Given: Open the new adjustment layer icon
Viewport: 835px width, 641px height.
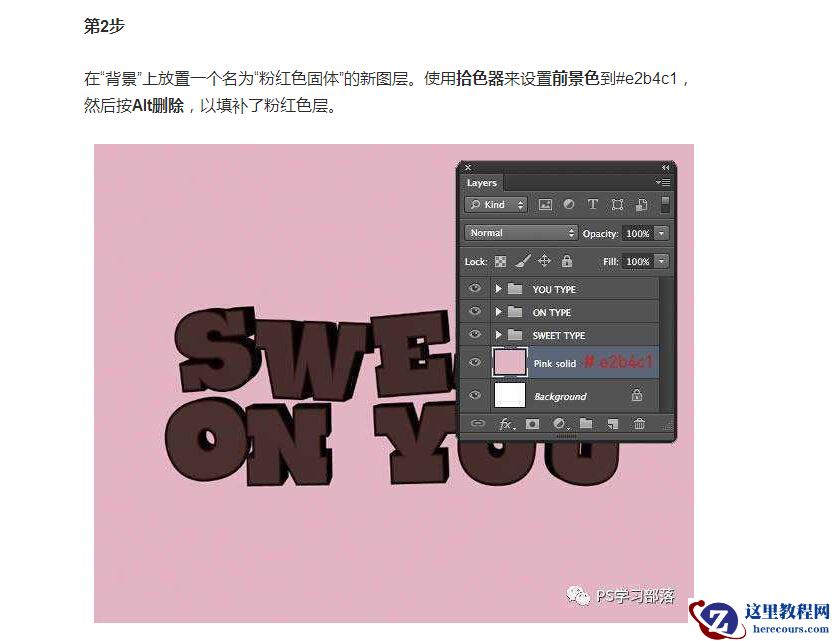Looking at the screenshot, I should (x=557, y=422).
